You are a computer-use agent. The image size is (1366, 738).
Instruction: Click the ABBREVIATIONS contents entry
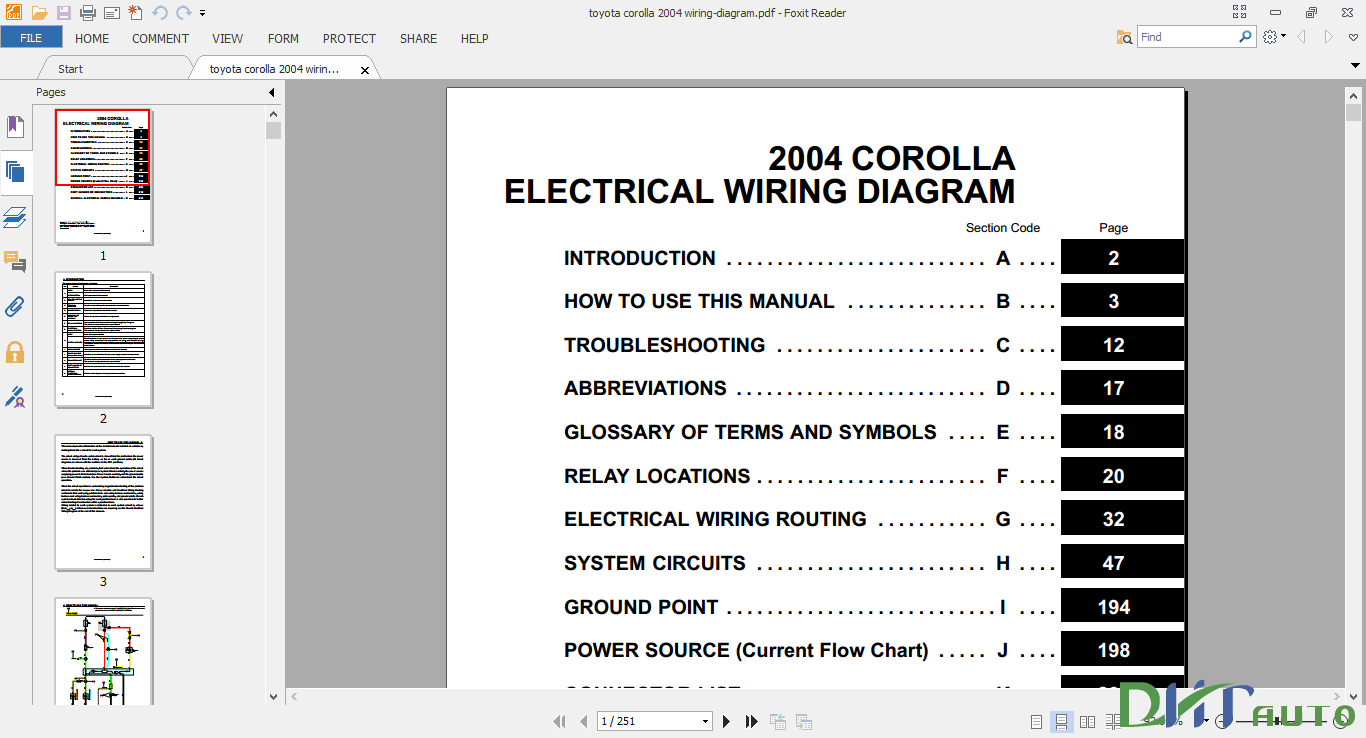[645, 388]
